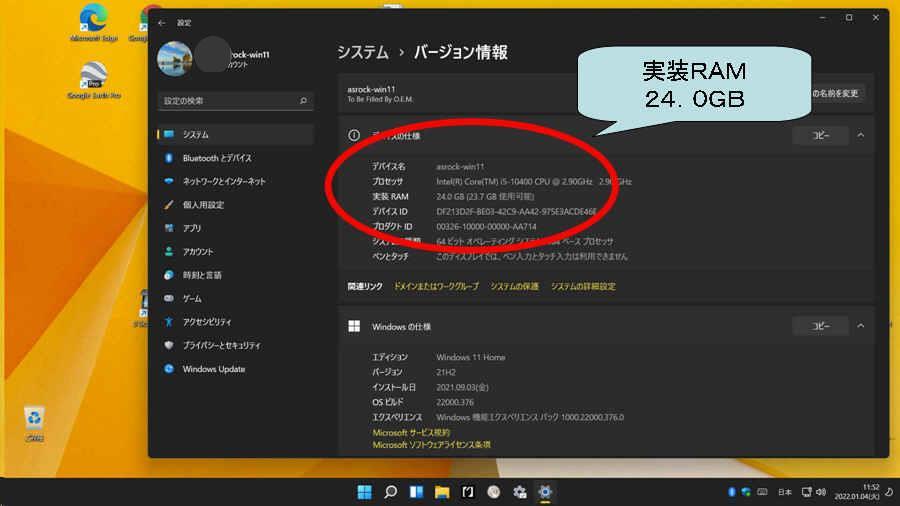Image resolution: width=900 pixels, height=506 pixels.
Task: Click the active Settings gear on taskbar
Action: (x=545, y=492)
